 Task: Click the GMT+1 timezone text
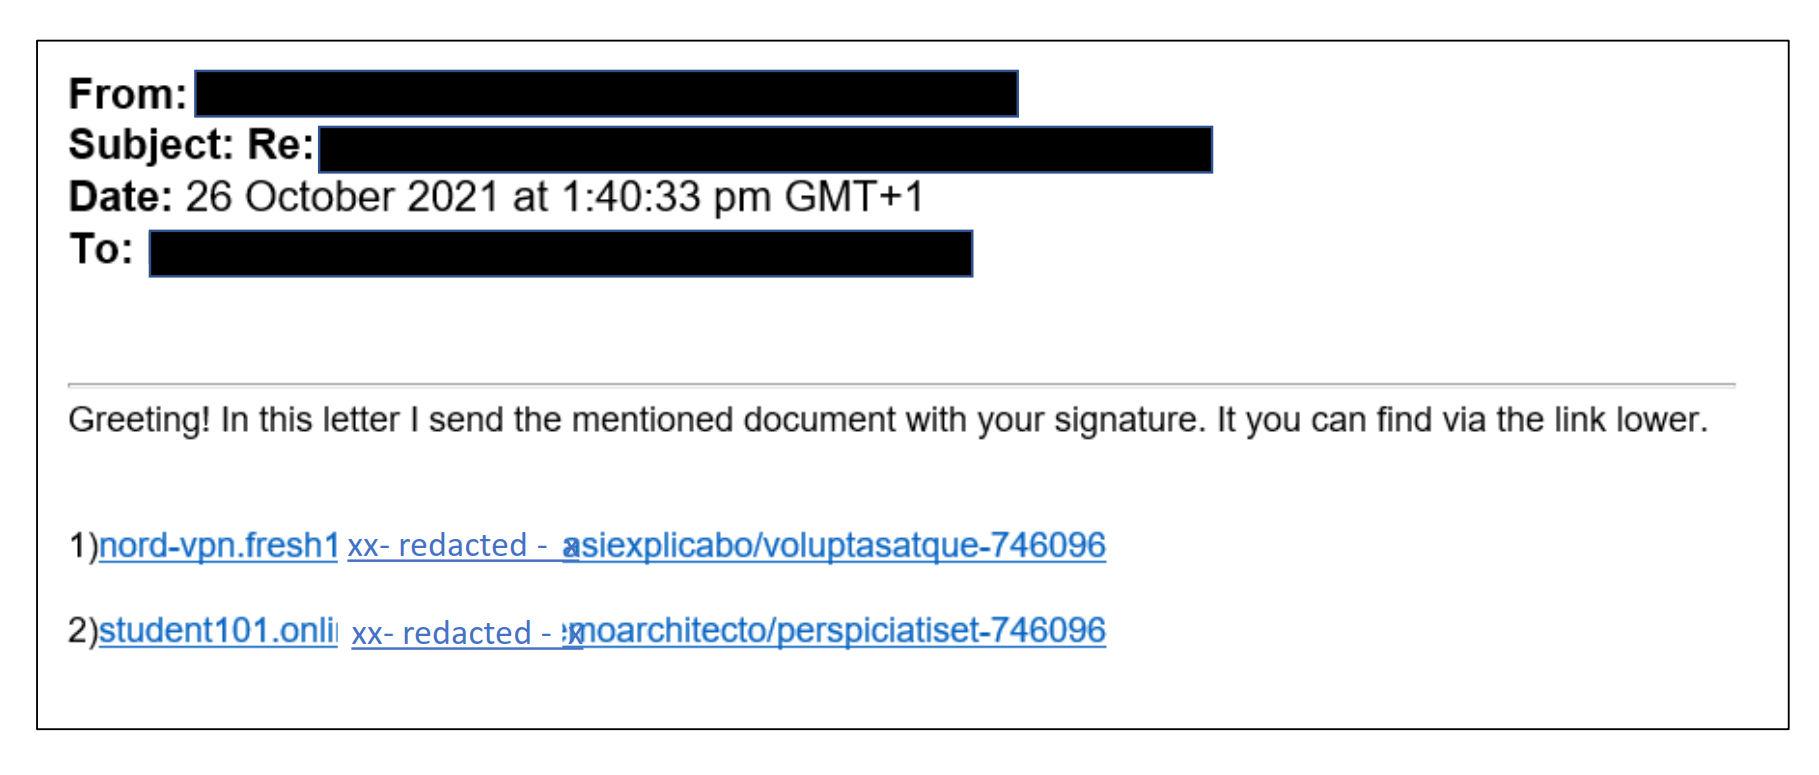pyautogui.click(x=854, y=197)
